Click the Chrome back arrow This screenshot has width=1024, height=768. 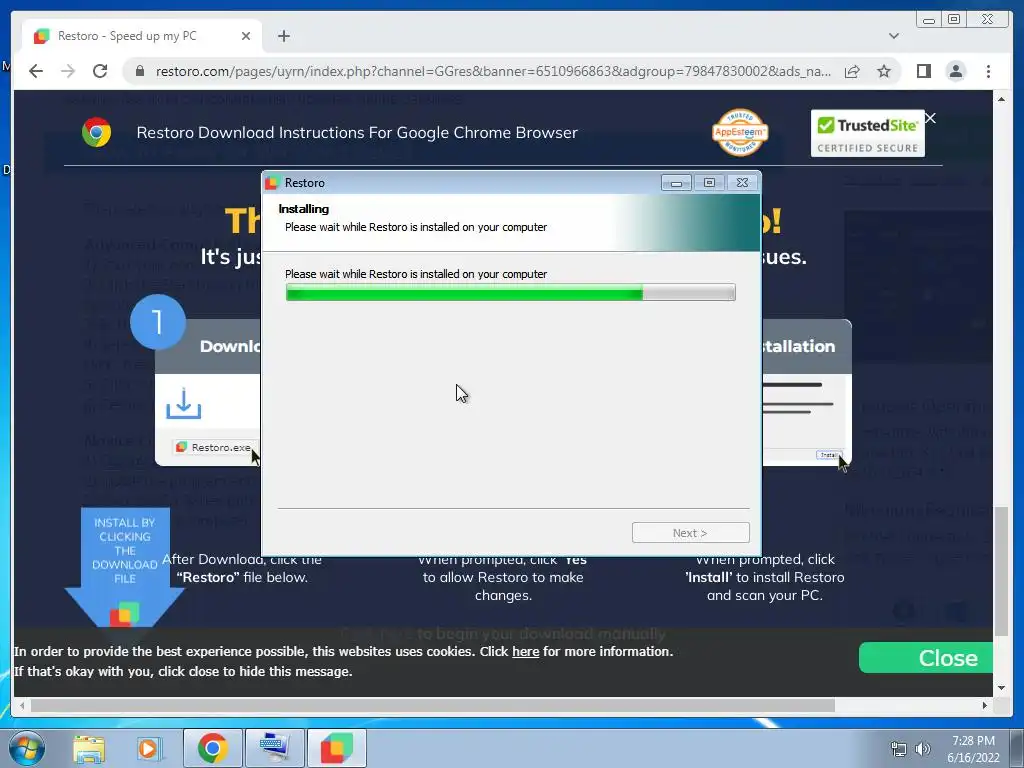point(36,71)
